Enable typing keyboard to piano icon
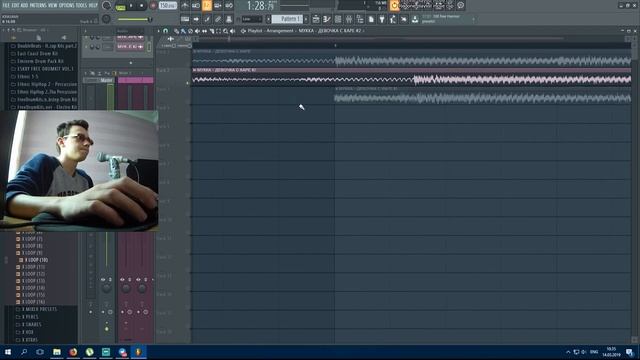Screen dimensions: 640x360 tap(185, 19)
